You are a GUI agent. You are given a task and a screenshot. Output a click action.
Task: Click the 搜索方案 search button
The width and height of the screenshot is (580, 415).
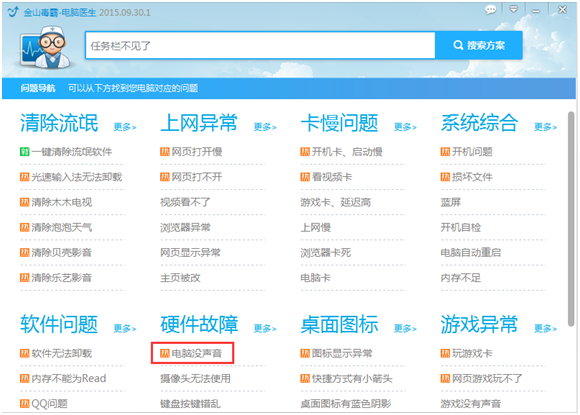coord(479,45)
